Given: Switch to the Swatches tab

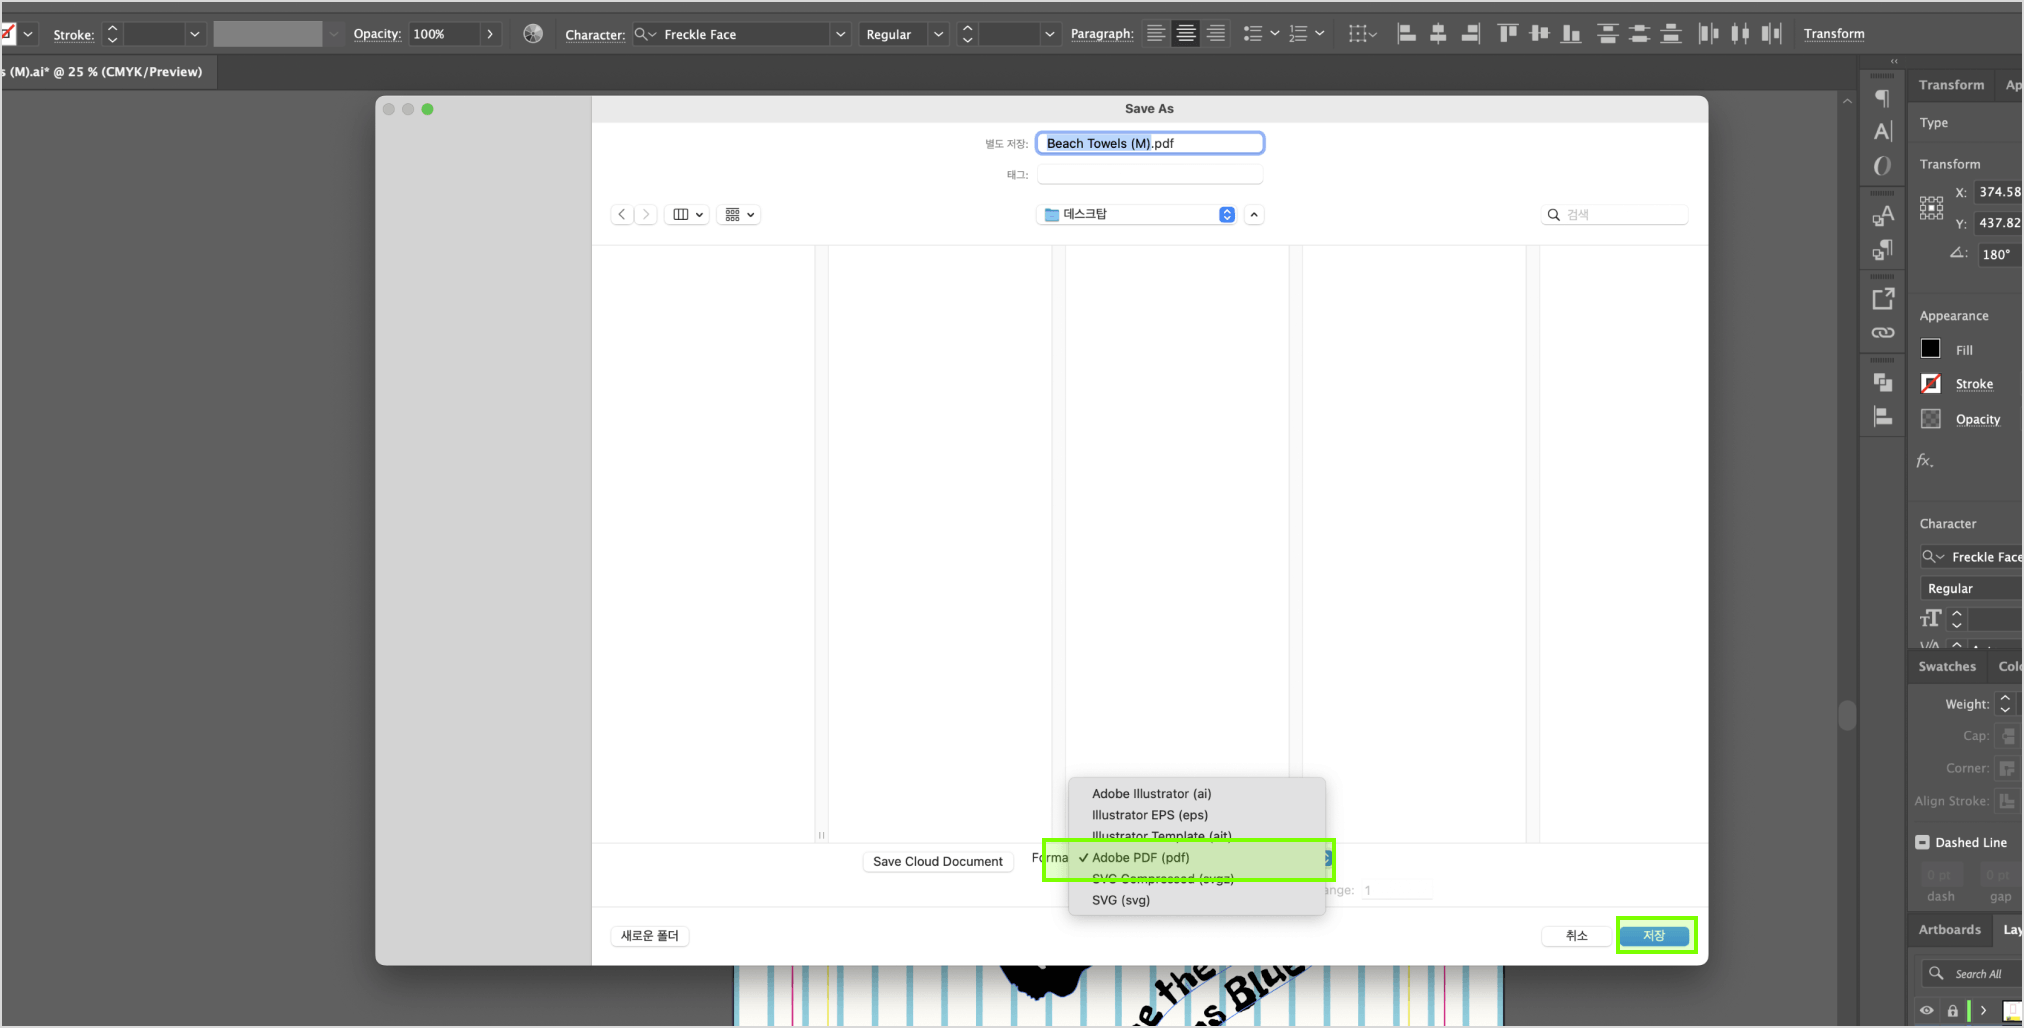Looking at the screenshot, I should click(1946, 666).
